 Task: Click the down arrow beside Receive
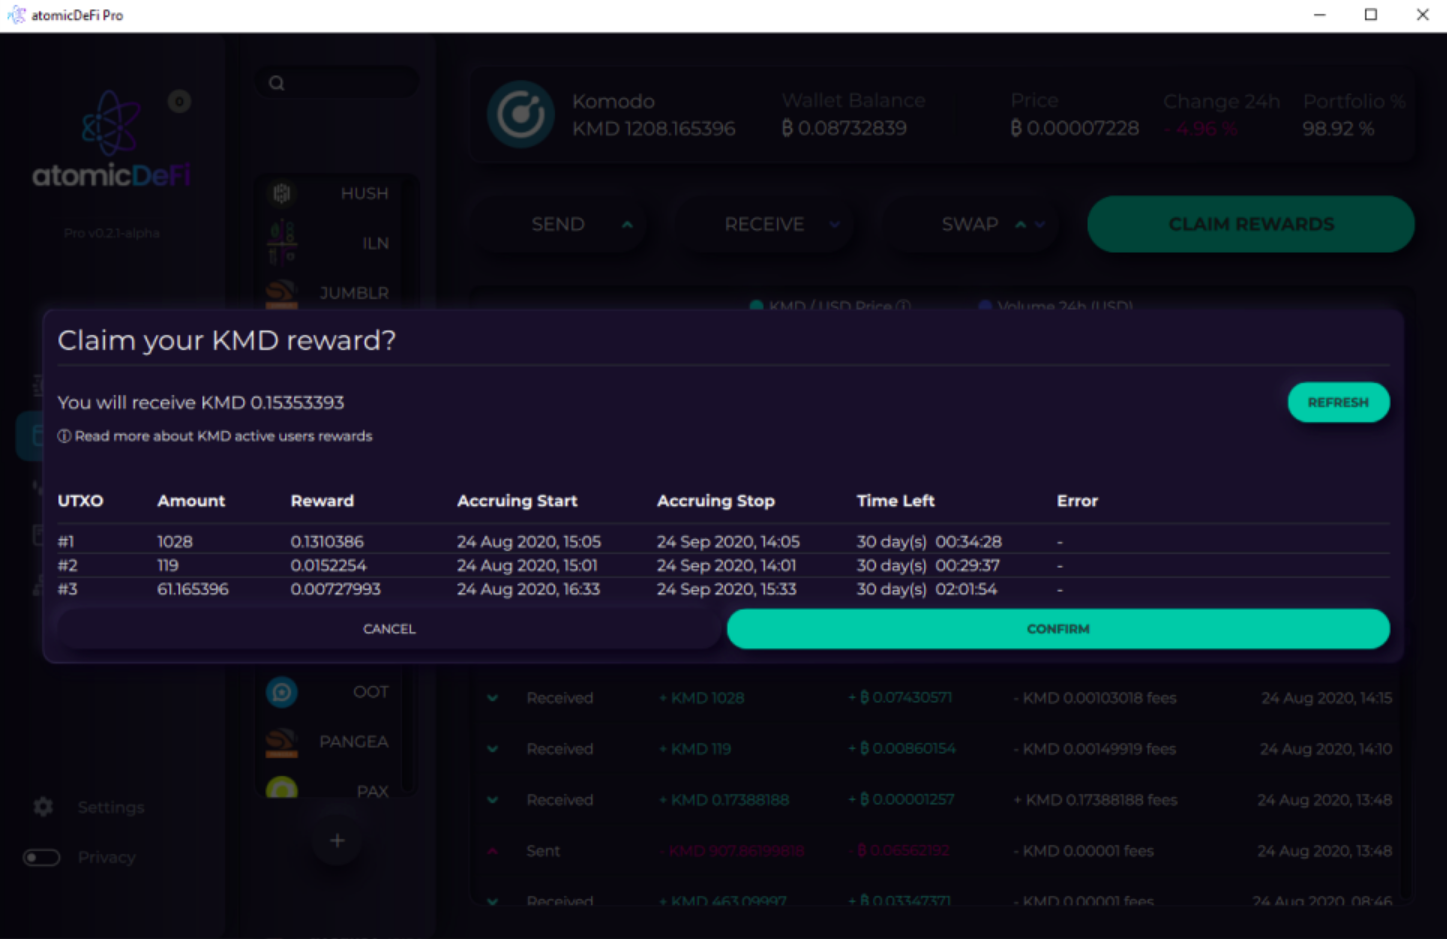(x=834, y=224)
